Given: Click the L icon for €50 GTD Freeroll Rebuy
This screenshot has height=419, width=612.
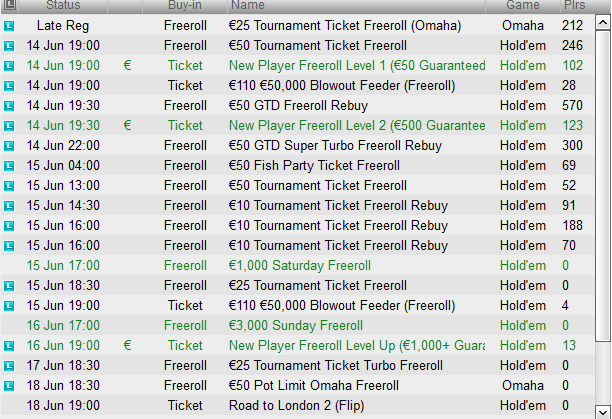Looking at the screenshot, I should [9, 106].
